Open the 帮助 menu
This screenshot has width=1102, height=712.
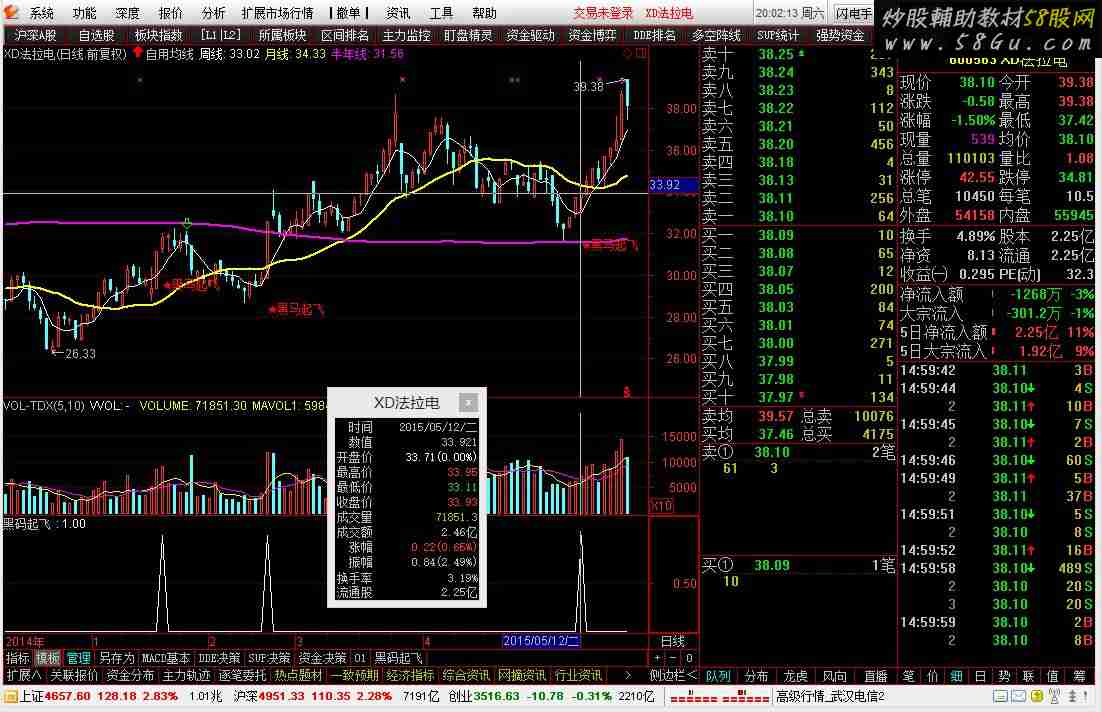[x=484, y=13]
